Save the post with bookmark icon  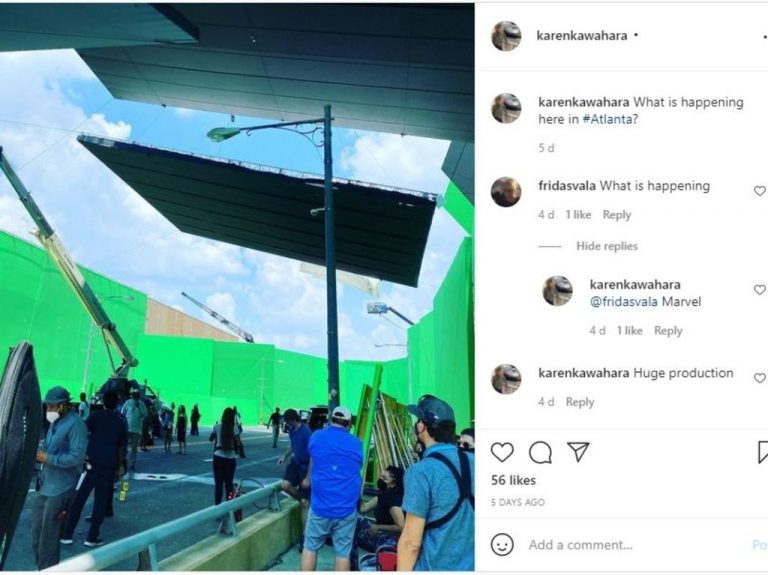[763, 452]
